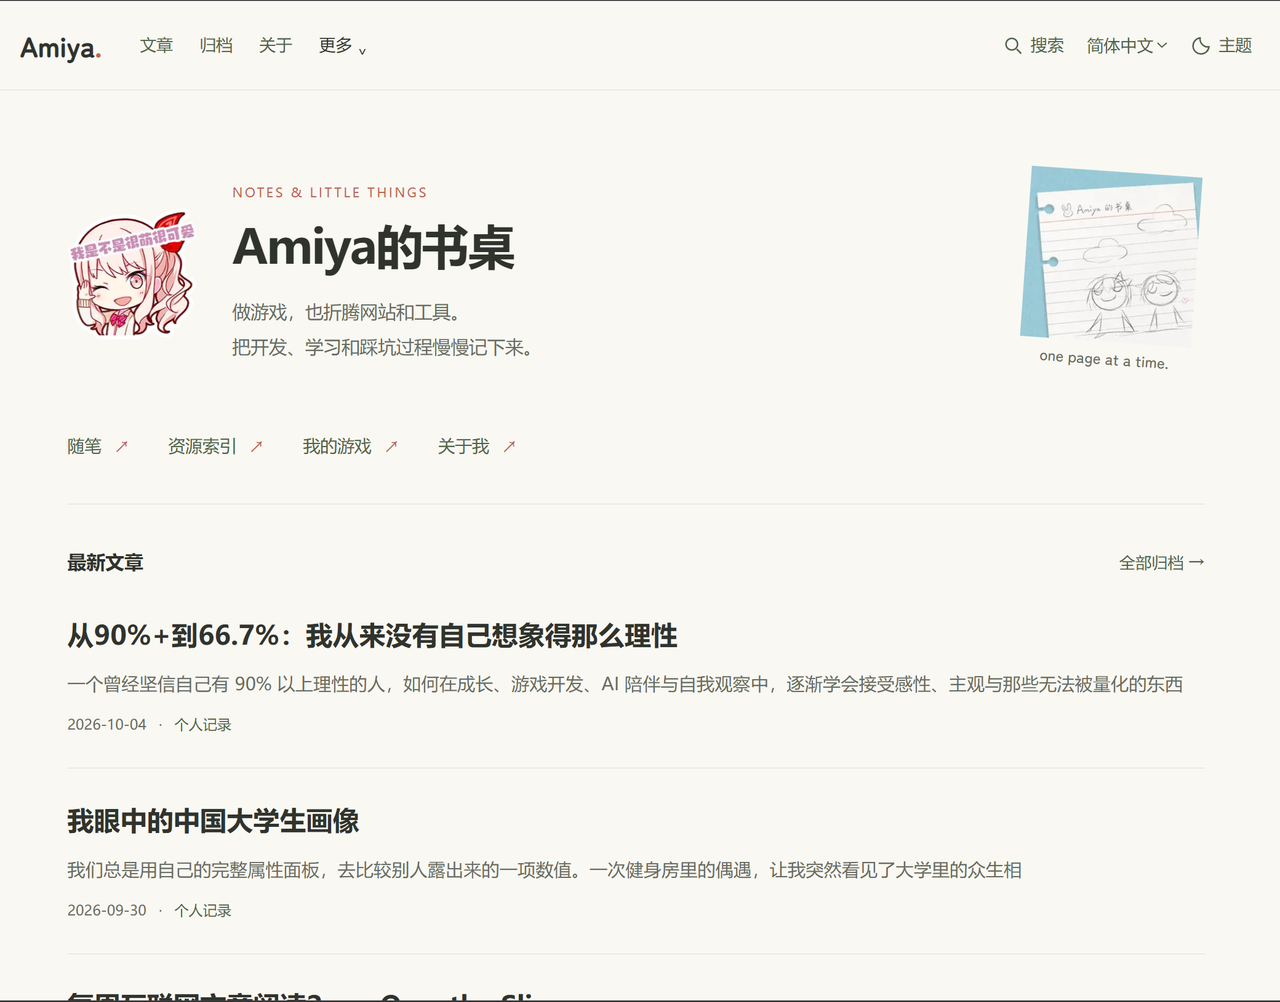Click 个人记录 tag under 2026-10-04 post
The height and width of the screenshot is (1002, 1280).
tap(203, 725)
